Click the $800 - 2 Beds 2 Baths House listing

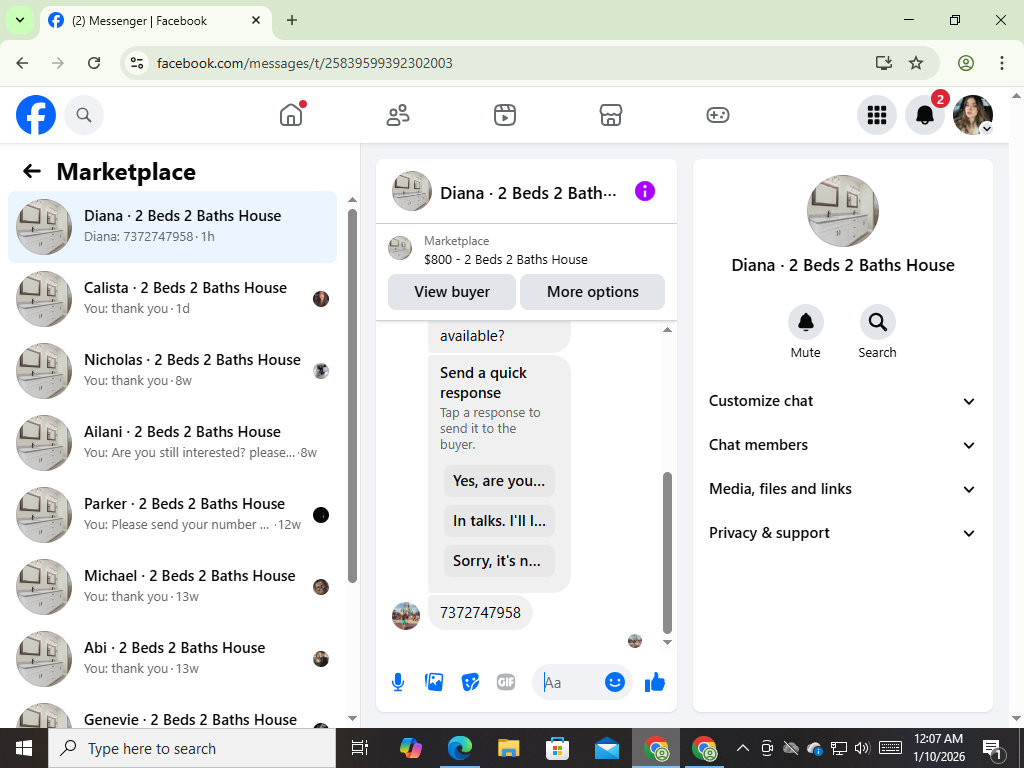[505, 259]
